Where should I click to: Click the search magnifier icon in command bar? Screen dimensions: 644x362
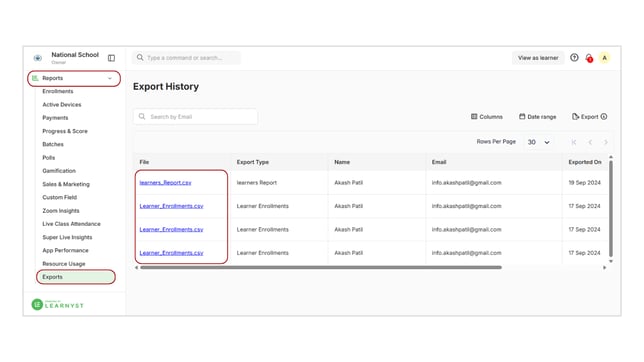click(x=140, y=58)
